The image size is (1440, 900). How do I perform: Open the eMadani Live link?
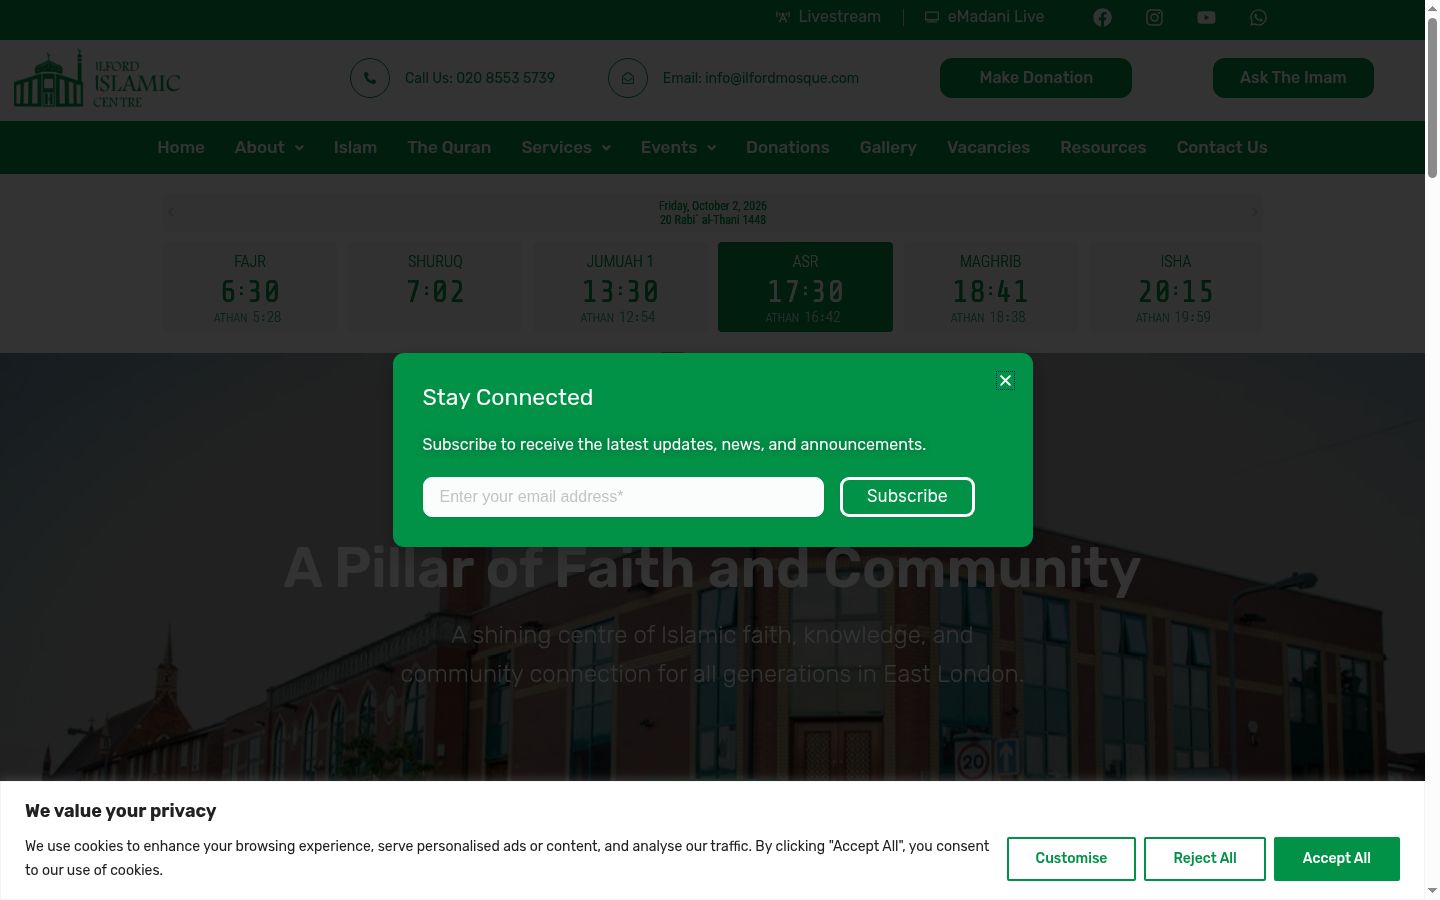coord(984,17)
